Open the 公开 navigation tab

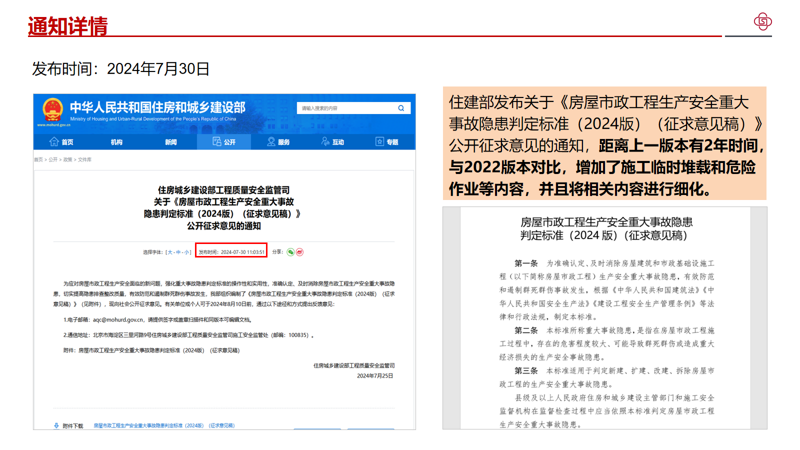click(224, 142)
